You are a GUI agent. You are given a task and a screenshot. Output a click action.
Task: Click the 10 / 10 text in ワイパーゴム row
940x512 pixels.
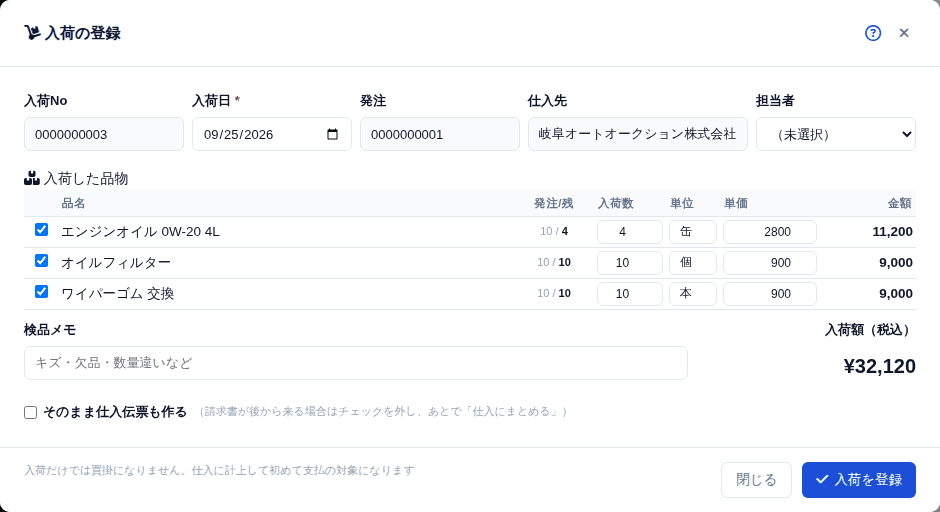[554, 294]
